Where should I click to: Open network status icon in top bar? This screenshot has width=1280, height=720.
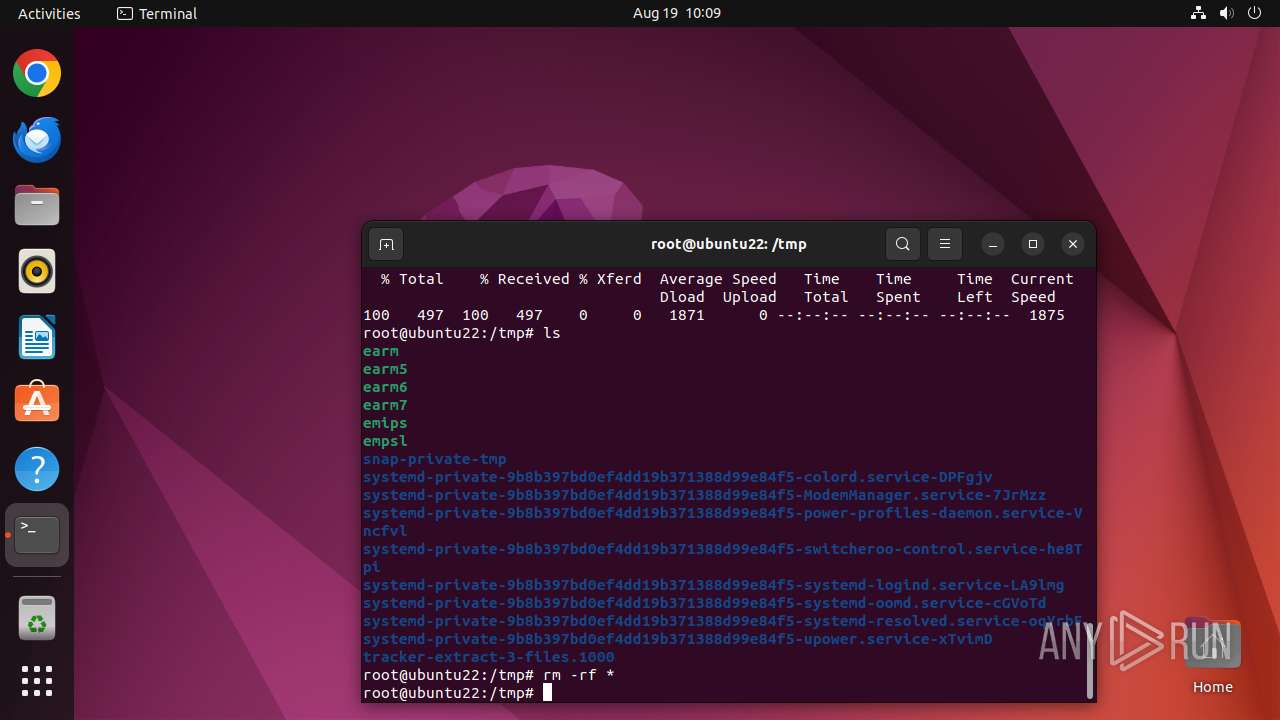1198,14
